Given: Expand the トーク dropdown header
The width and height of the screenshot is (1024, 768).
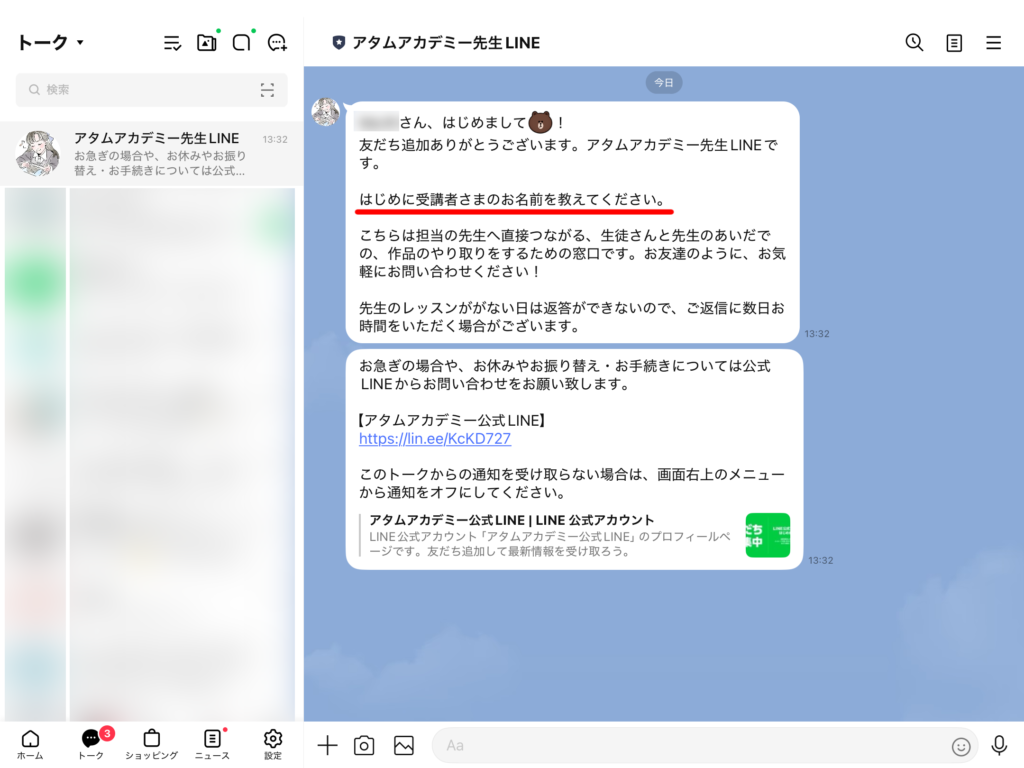Looking at the screenshot, I should [x=50, y=42].
